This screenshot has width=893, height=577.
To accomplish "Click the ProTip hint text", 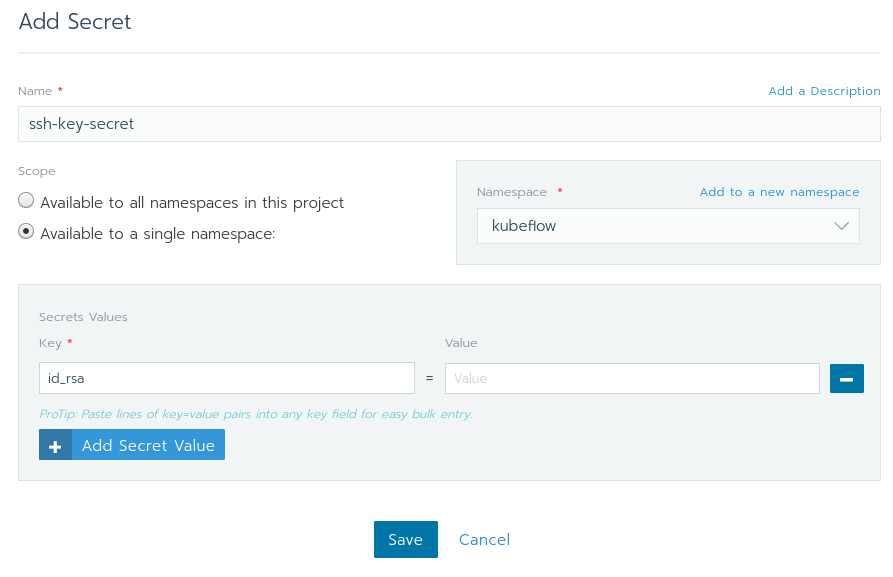I will [x=255, y=414].
